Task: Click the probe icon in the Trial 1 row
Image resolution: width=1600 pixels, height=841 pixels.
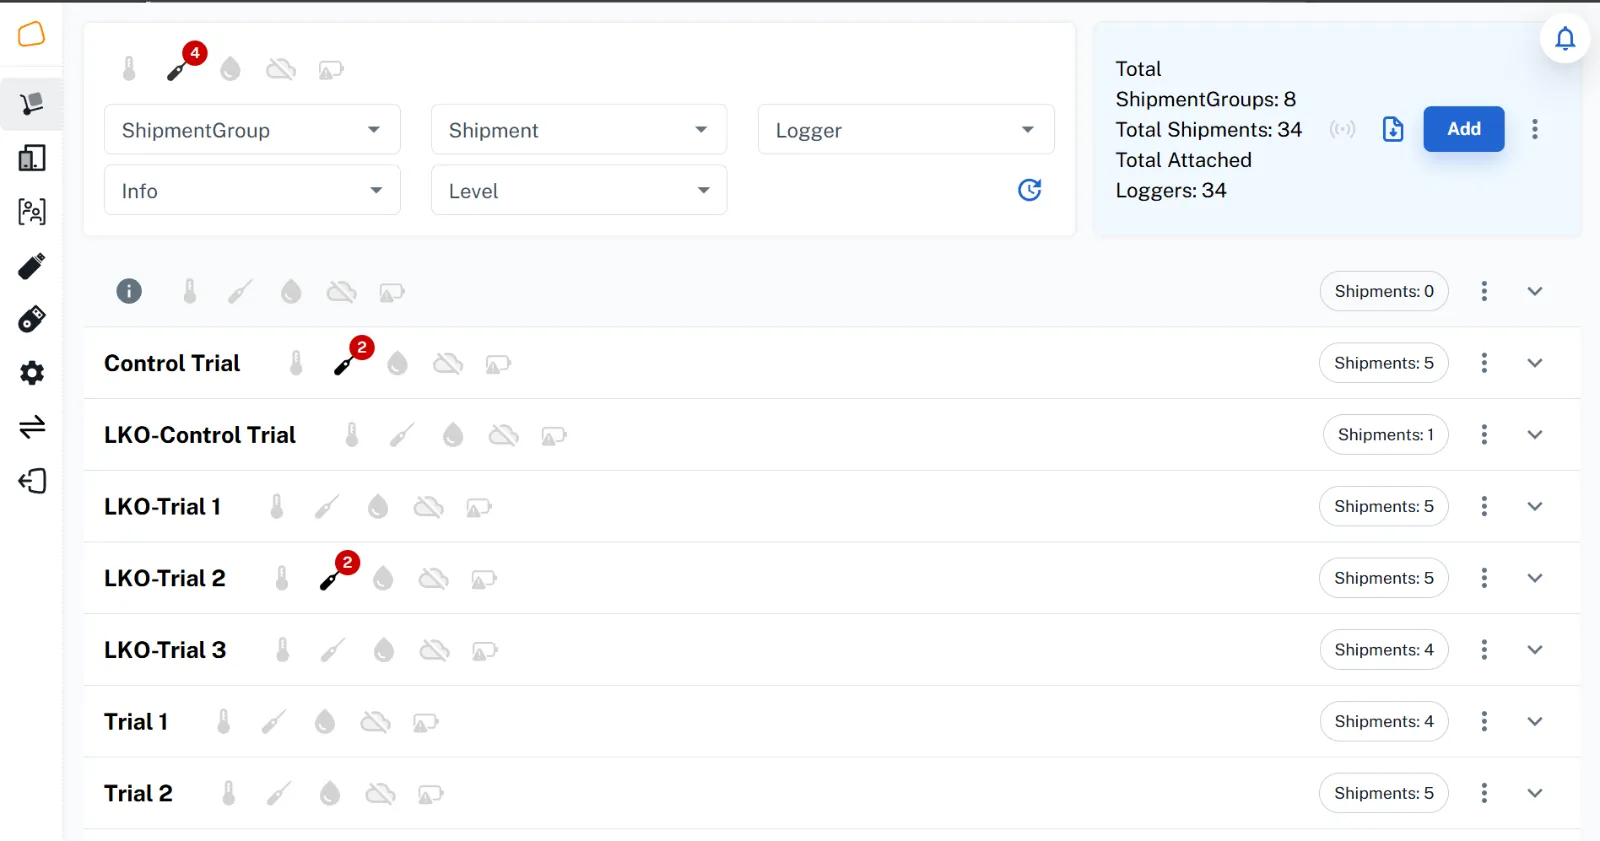Action: pos(274,722)
